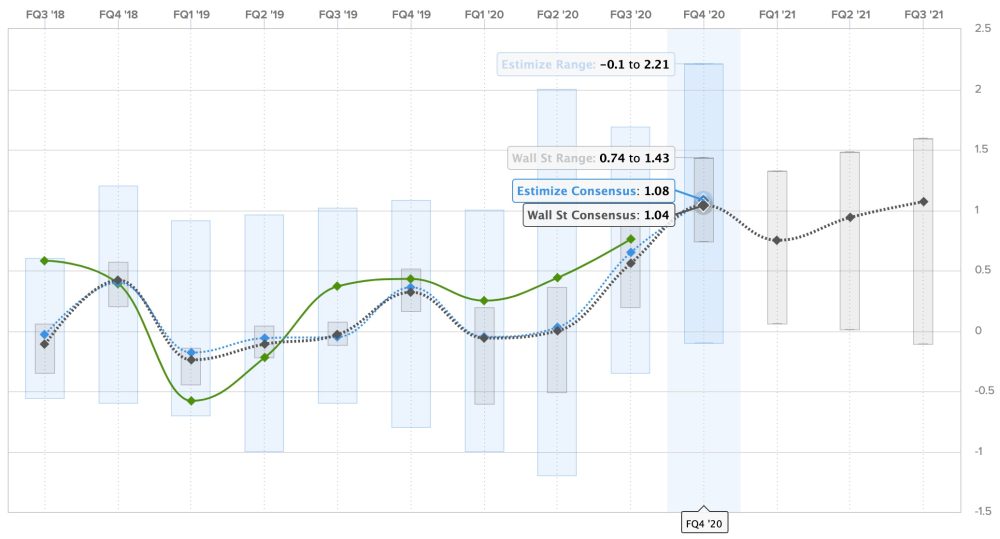The image size is (1000, 539).
Task: Click the green actual diamond at FQ1 '19 low
Action: [x=191, y=401]
